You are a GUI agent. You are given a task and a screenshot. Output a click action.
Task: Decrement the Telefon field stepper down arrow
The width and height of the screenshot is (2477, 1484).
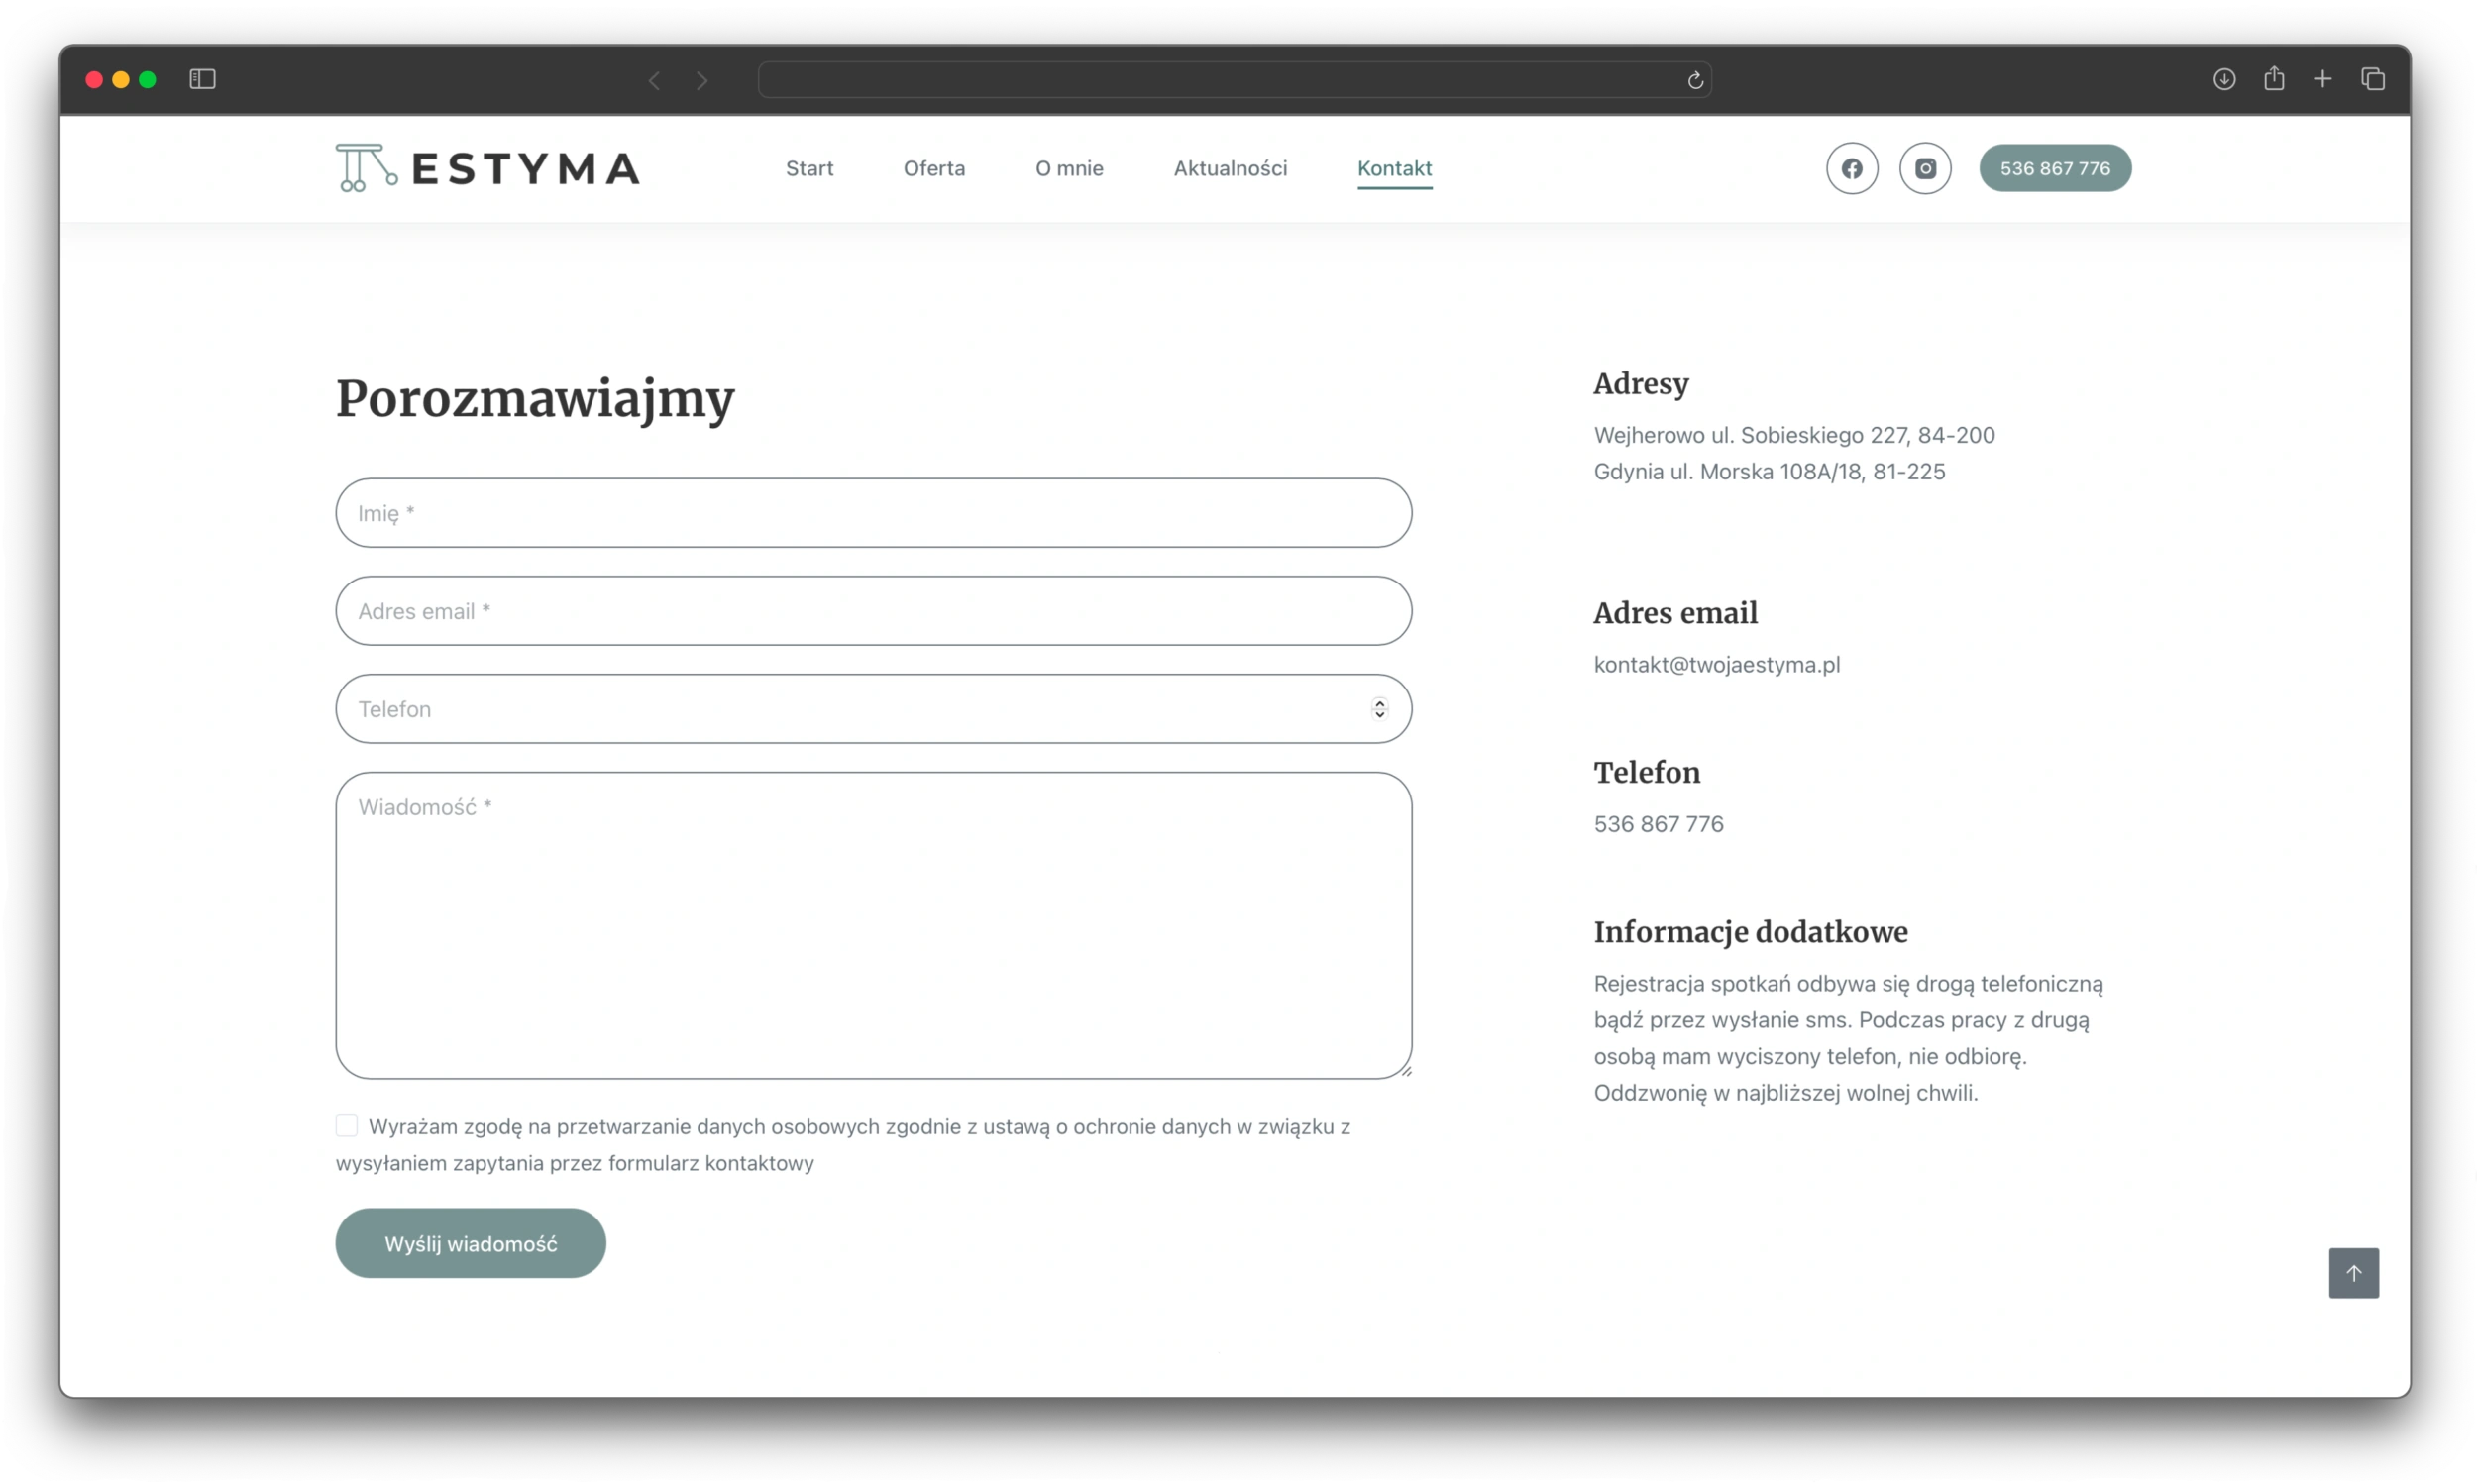tap(1380, 714)
